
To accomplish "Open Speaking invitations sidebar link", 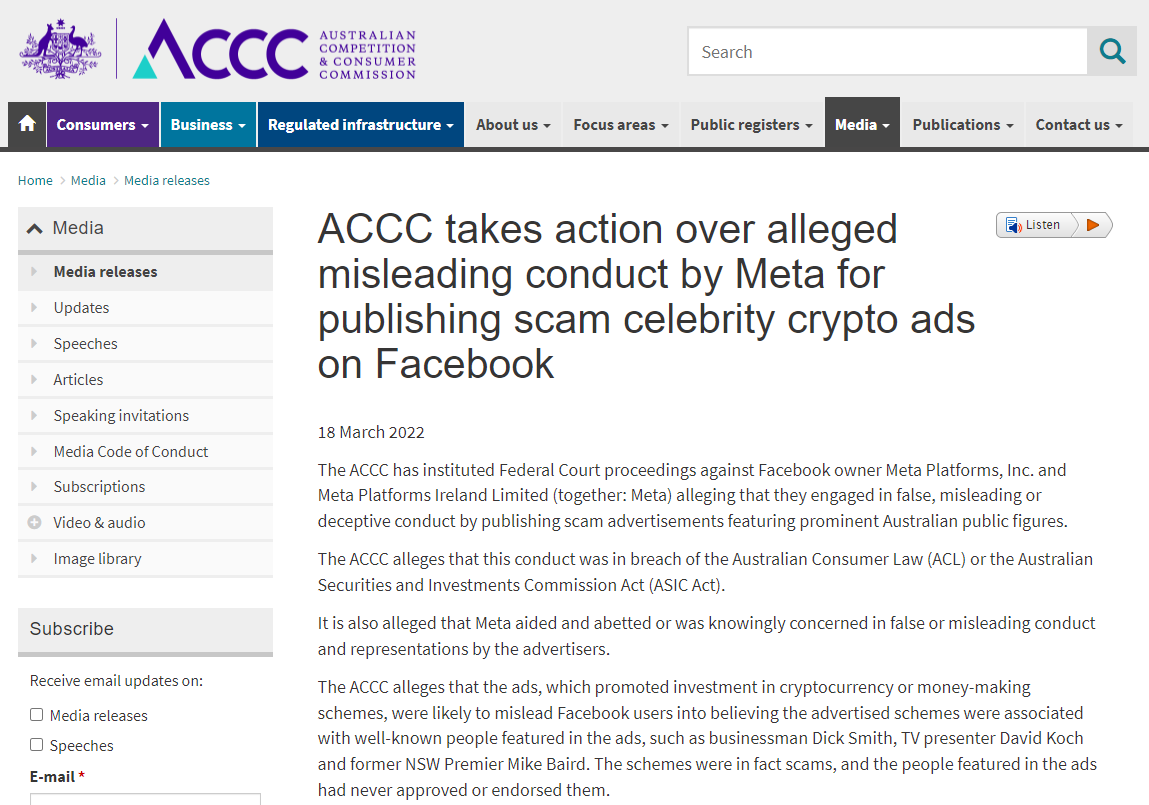I will (x=121, y=415).
